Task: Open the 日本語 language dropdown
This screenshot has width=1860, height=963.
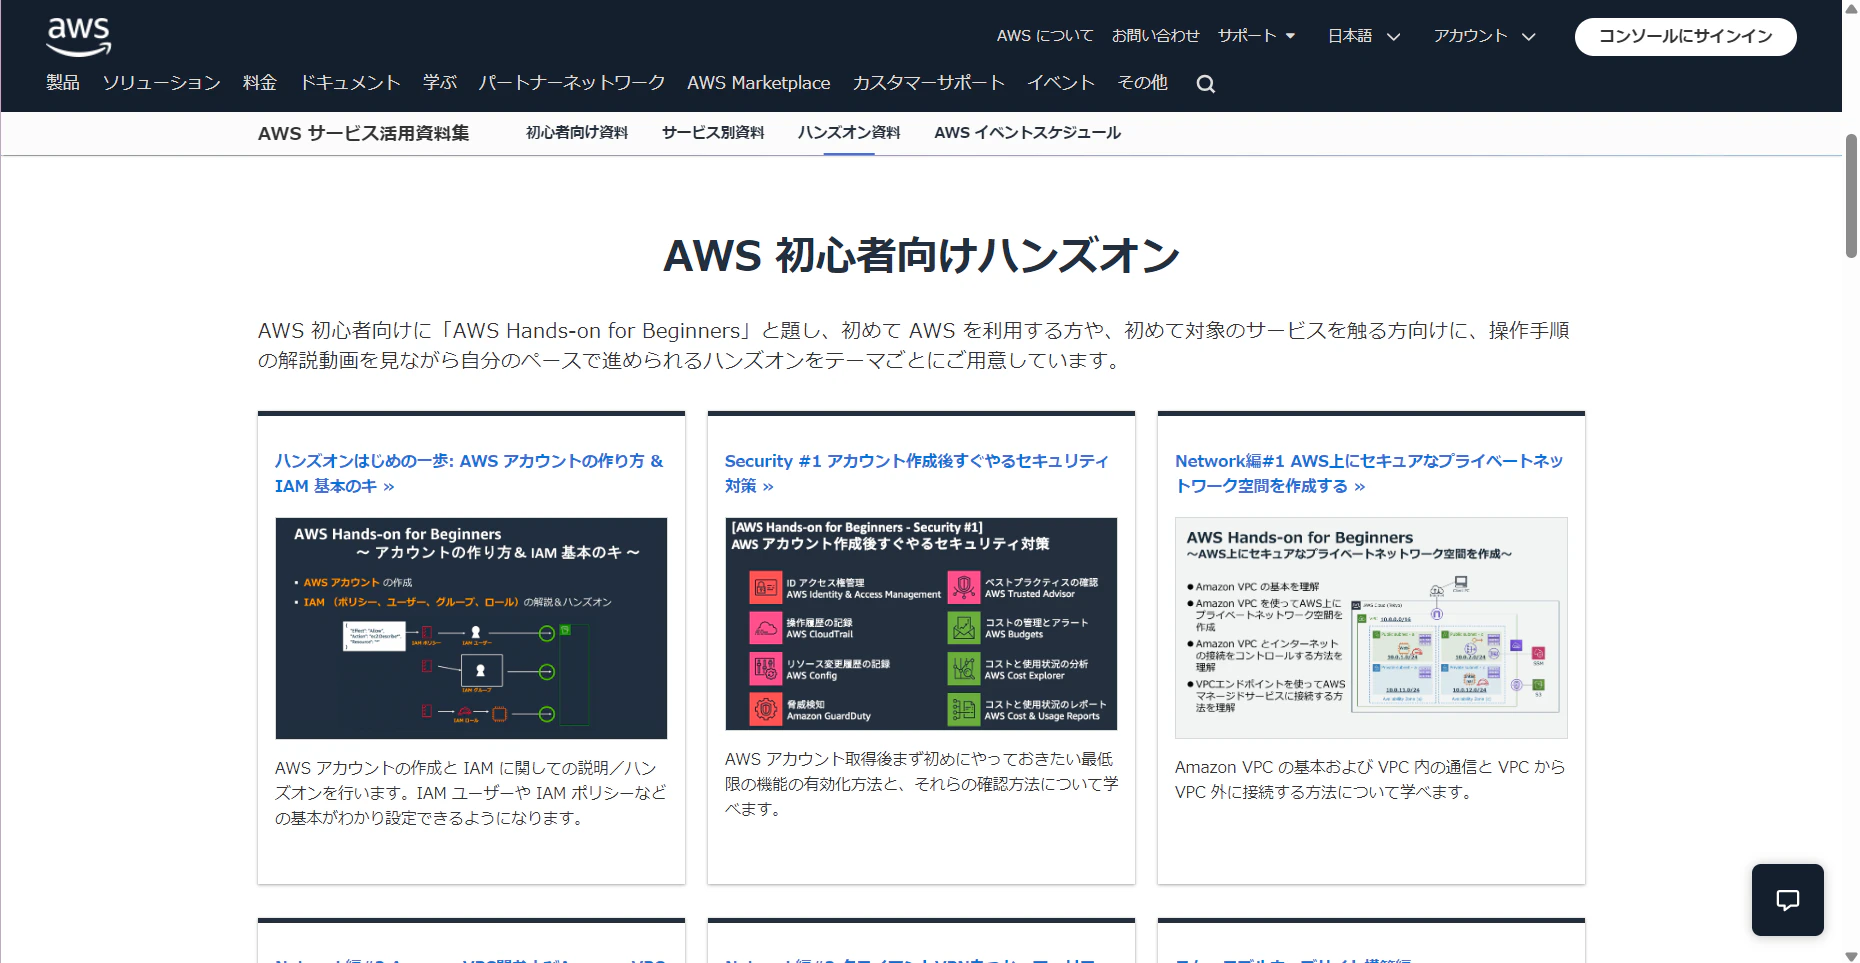Action: (1364, 36)
